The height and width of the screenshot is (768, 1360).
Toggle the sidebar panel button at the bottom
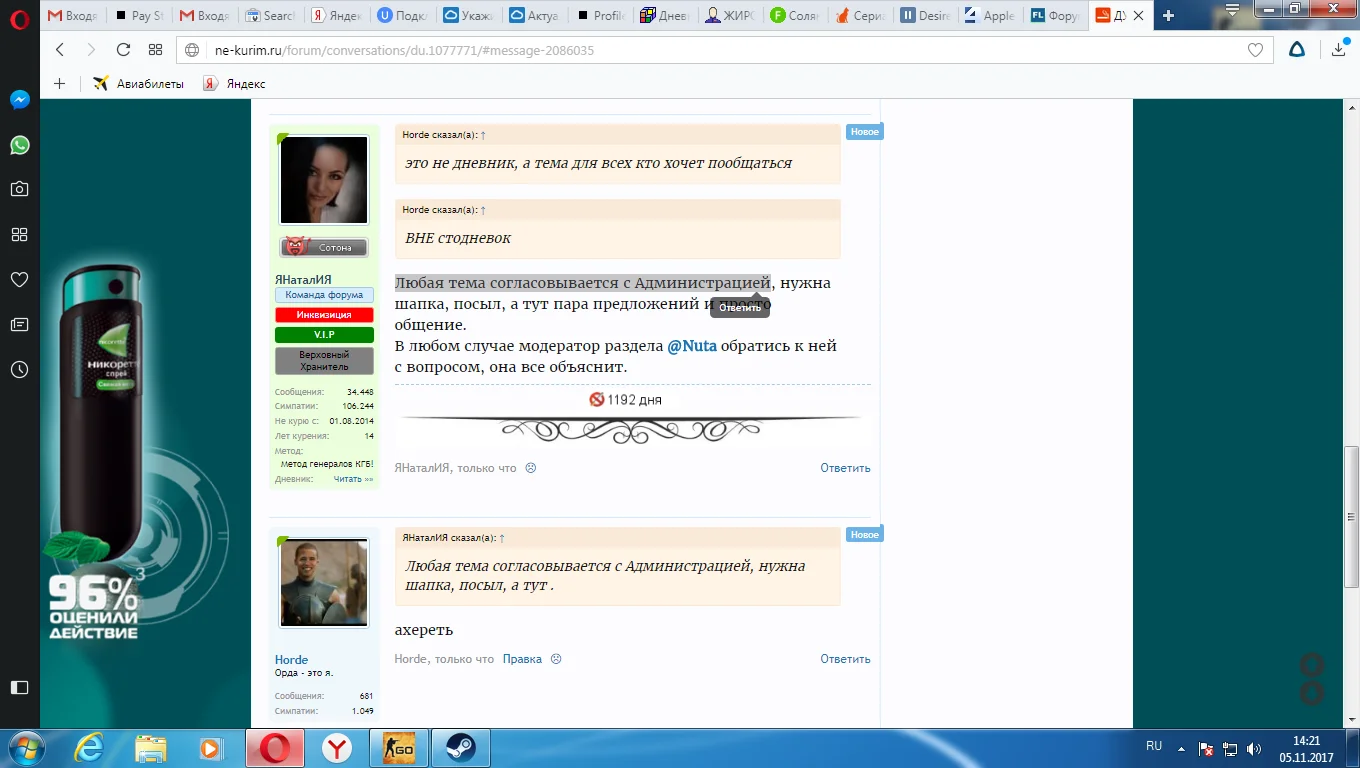coord(19,687)
